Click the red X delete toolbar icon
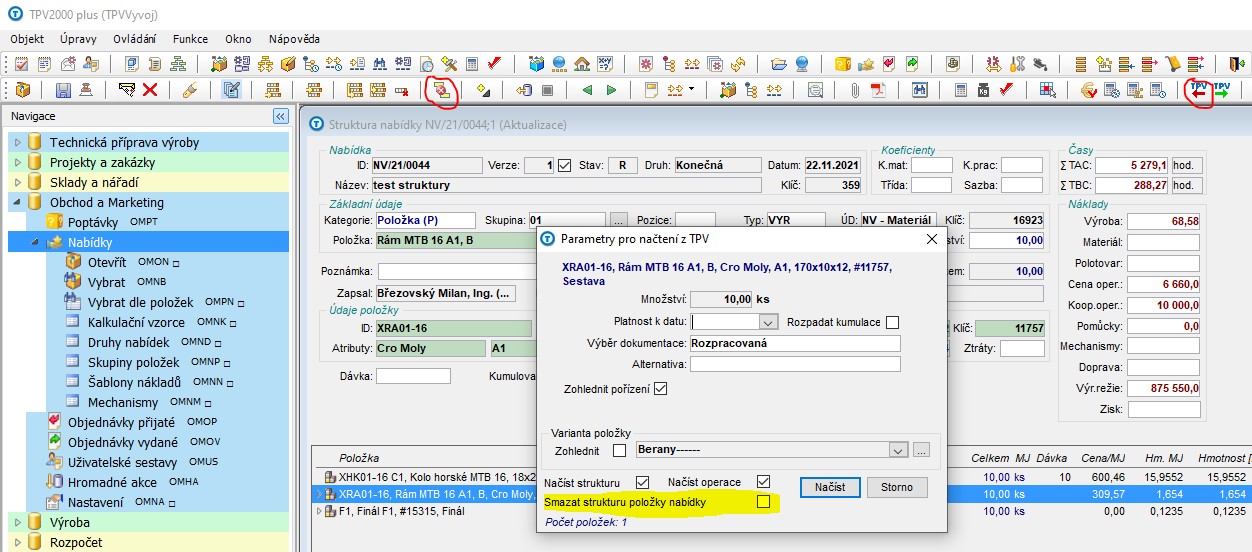The image size is (1252, 552). pos(150,90)
